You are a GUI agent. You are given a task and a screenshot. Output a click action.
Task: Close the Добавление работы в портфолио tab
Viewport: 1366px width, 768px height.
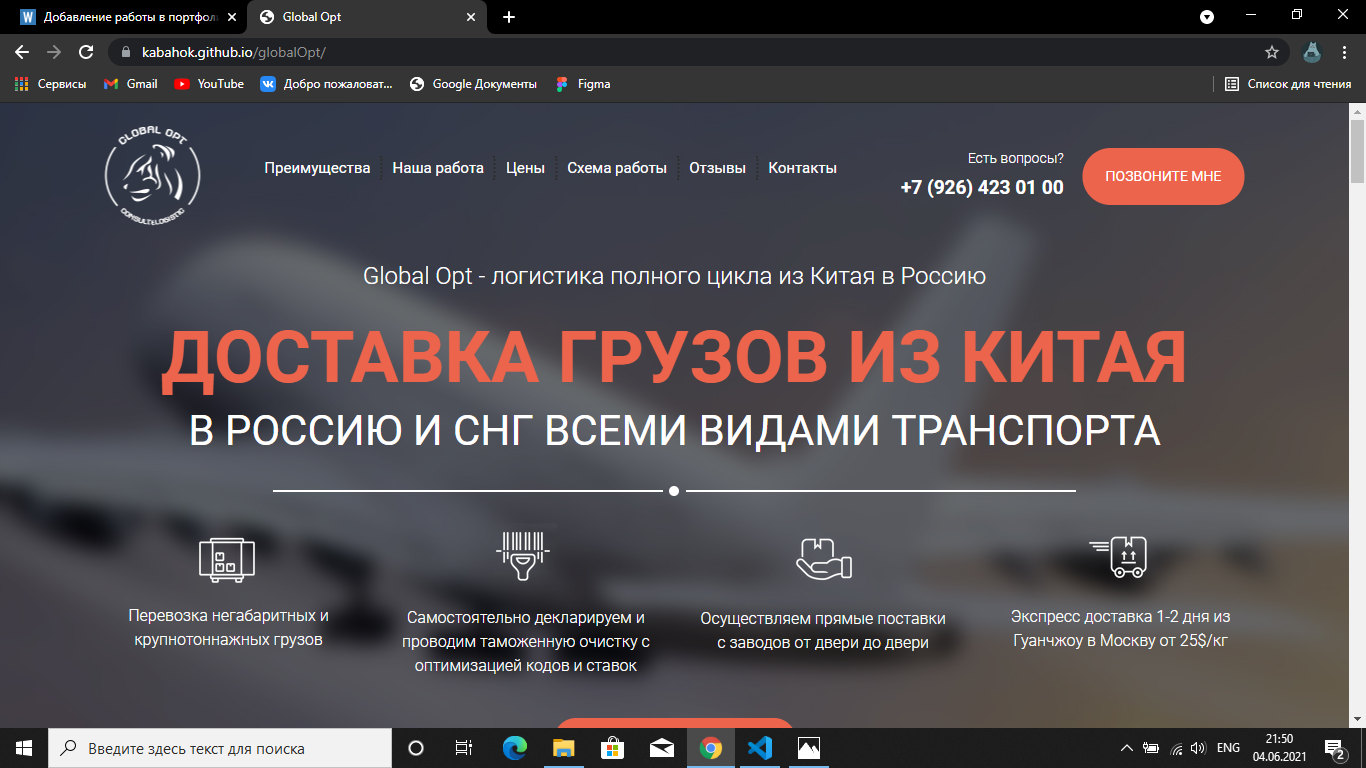click(x=232, y=17)
